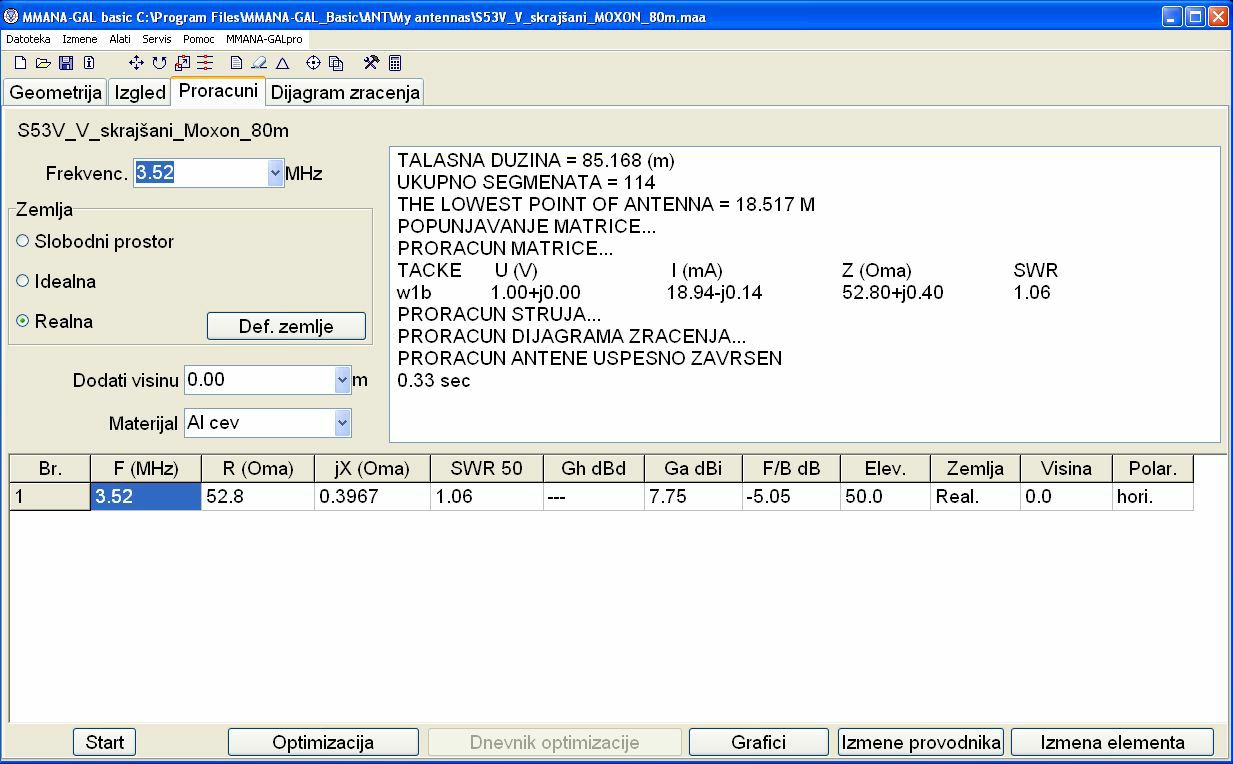Viewport: 1233px width, 764px height.
Task: Expand the Materijal dropdown list
Action: 343,423
